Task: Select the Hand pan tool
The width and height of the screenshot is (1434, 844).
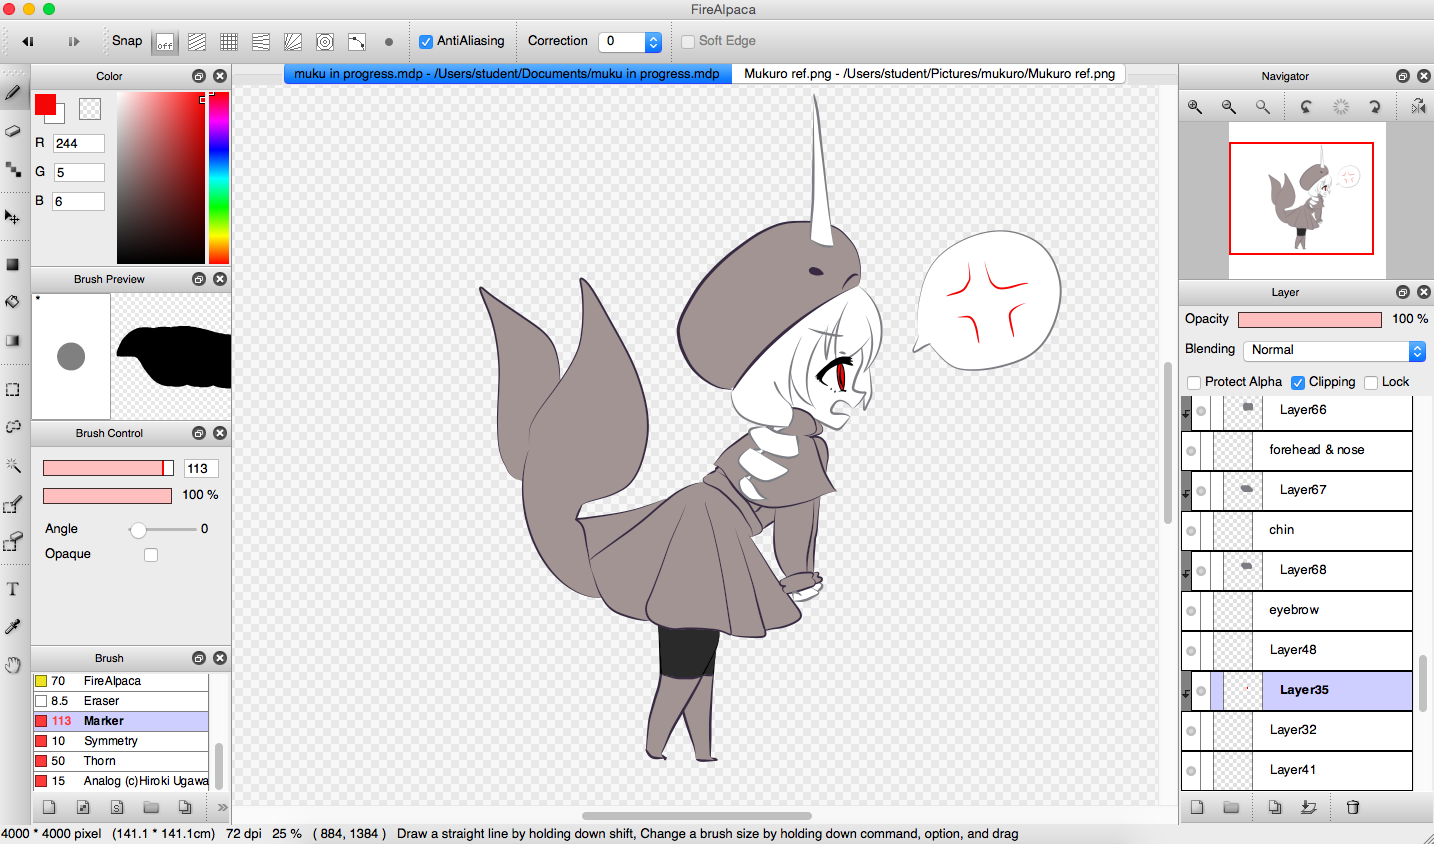Action: (x=13, y=665)
